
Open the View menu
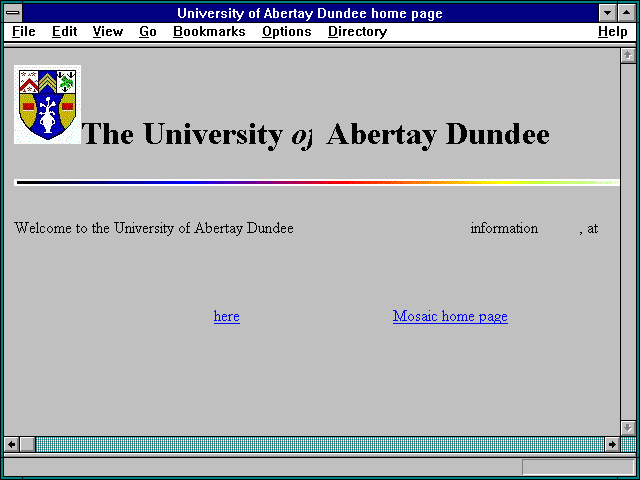pyautogui.click(x=107, y=31)
